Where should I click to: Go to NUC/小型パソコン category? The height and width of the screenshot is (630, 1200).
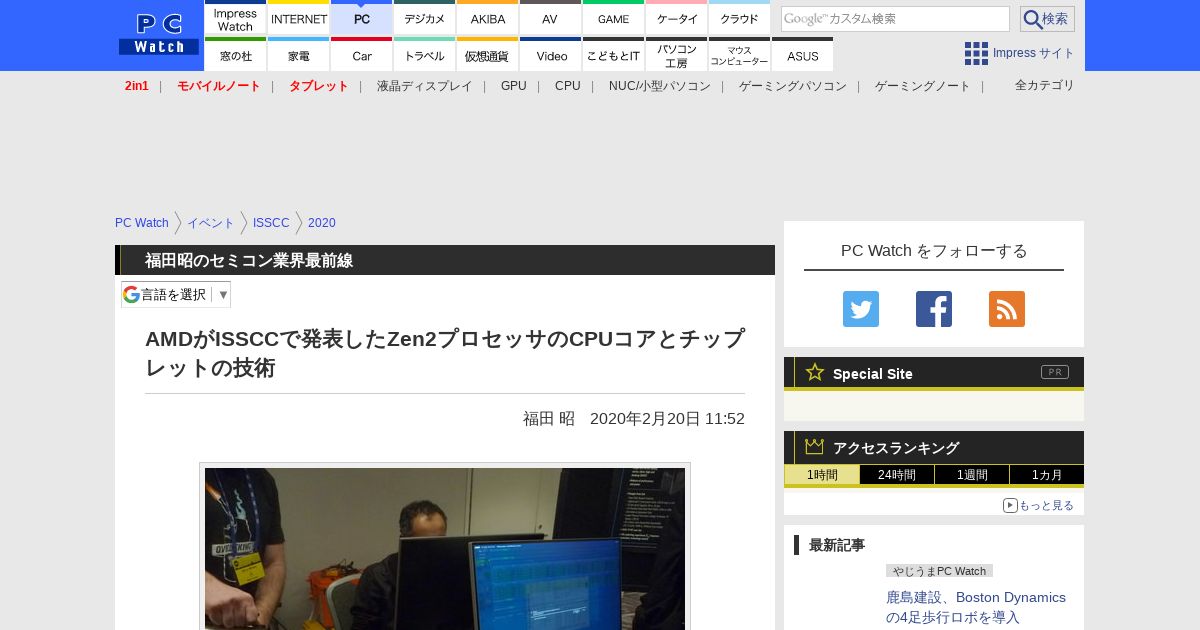660,86
